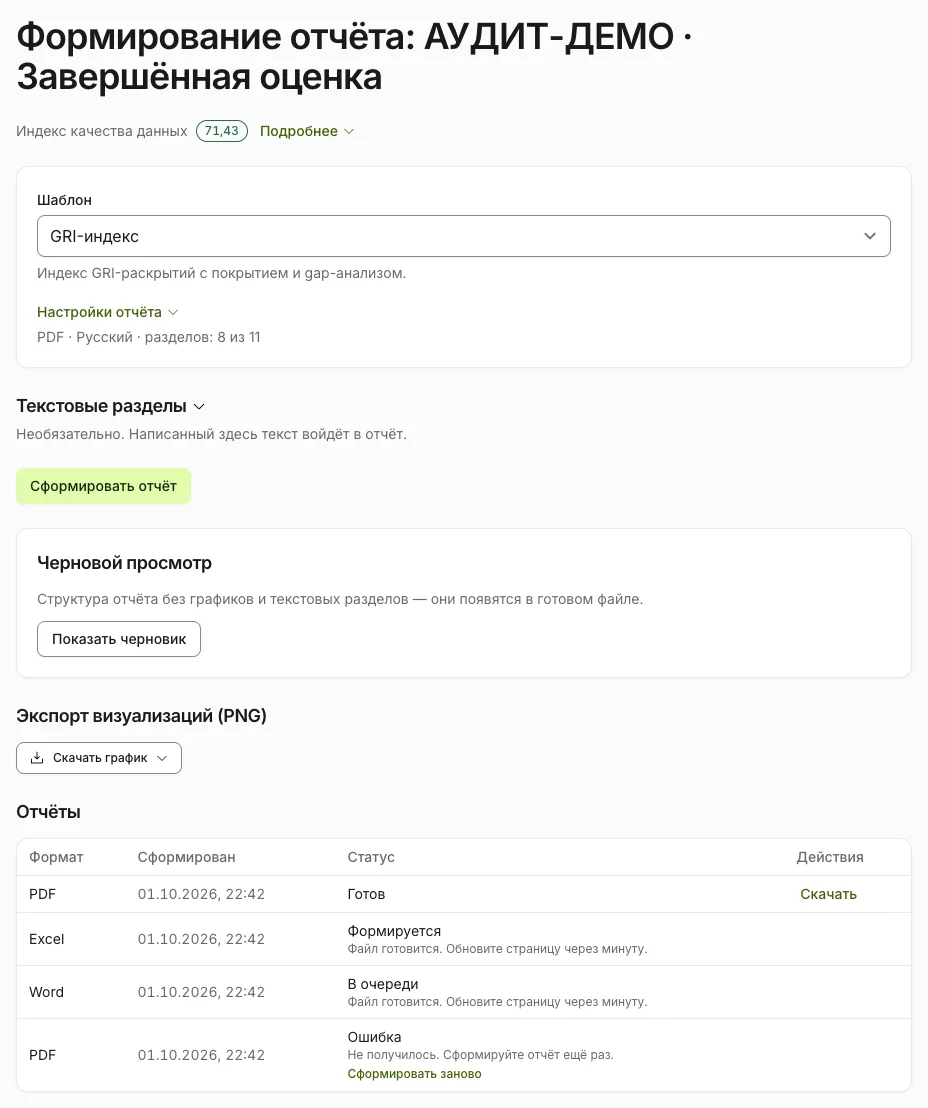Viewport: 928px width, 1108px height.
Task: Click the date cell in the Word row
Action: pos(201,992)
